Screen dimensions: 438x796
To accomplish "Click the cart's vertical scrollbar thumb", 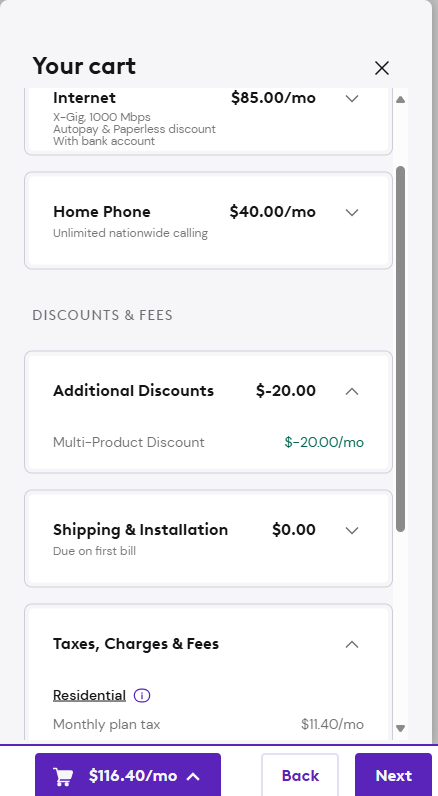I will click(400, 349).
